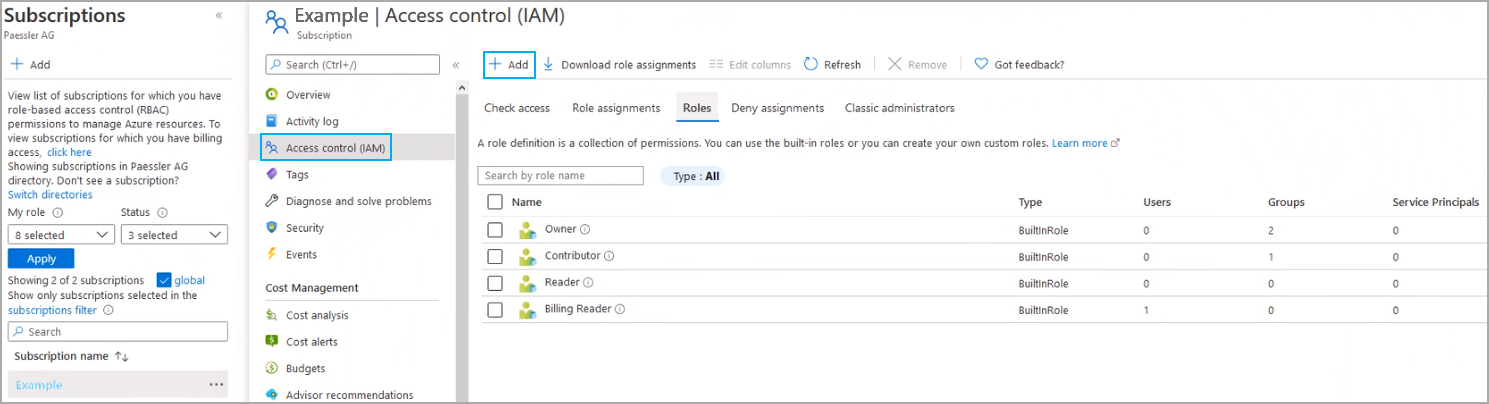1489x404 pixels.
Task: Collapse the Subscriptions panel with chevrons
Action: [x=219, y=16]
